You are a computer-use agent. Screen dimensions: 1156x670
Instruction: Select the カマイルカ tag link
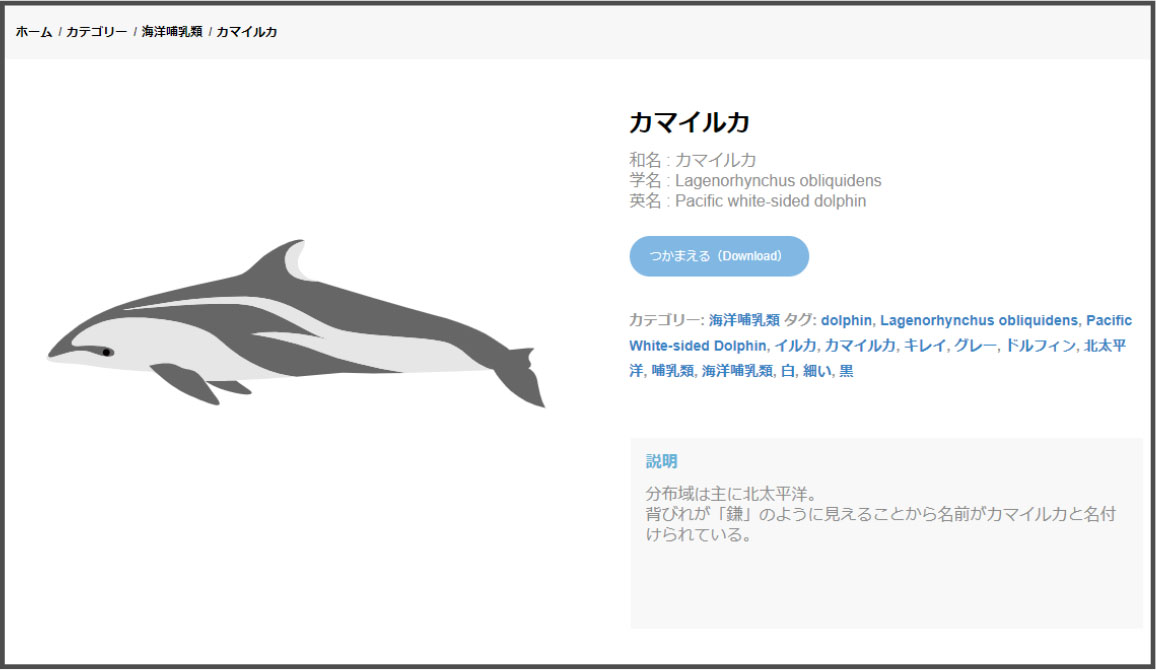(x=860, y=345)
